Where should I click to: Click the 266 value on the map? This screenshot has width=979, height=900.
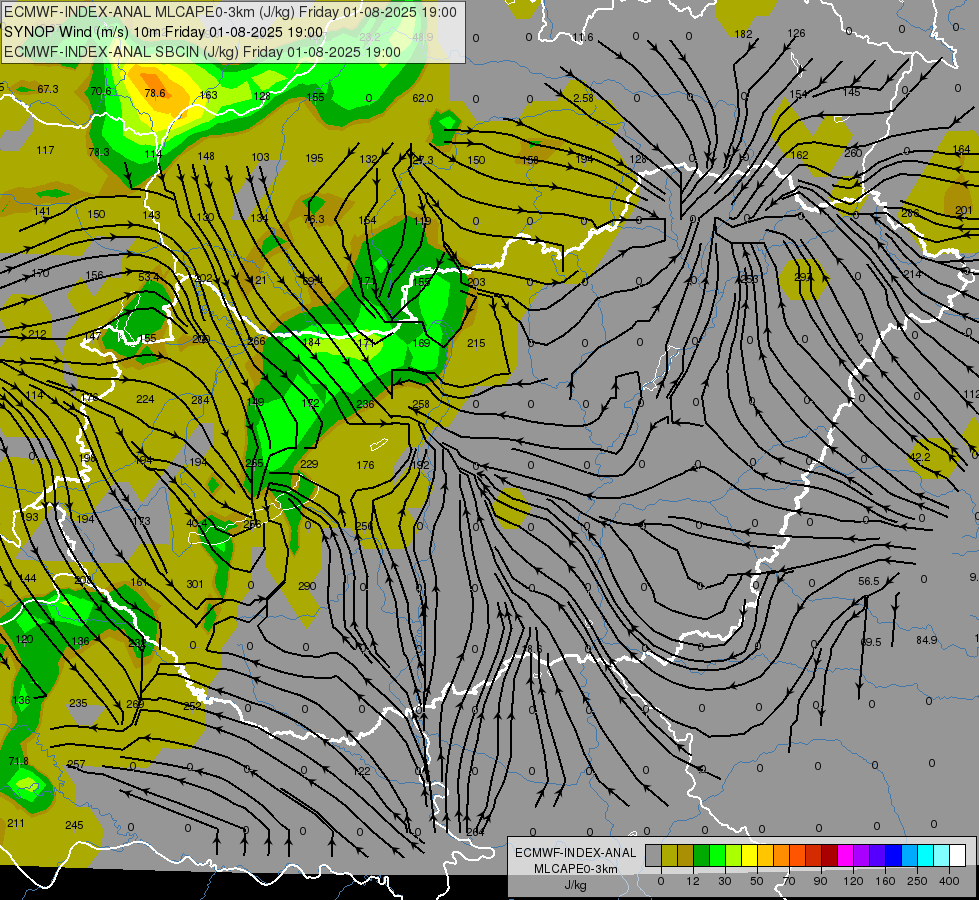point(256,341)
